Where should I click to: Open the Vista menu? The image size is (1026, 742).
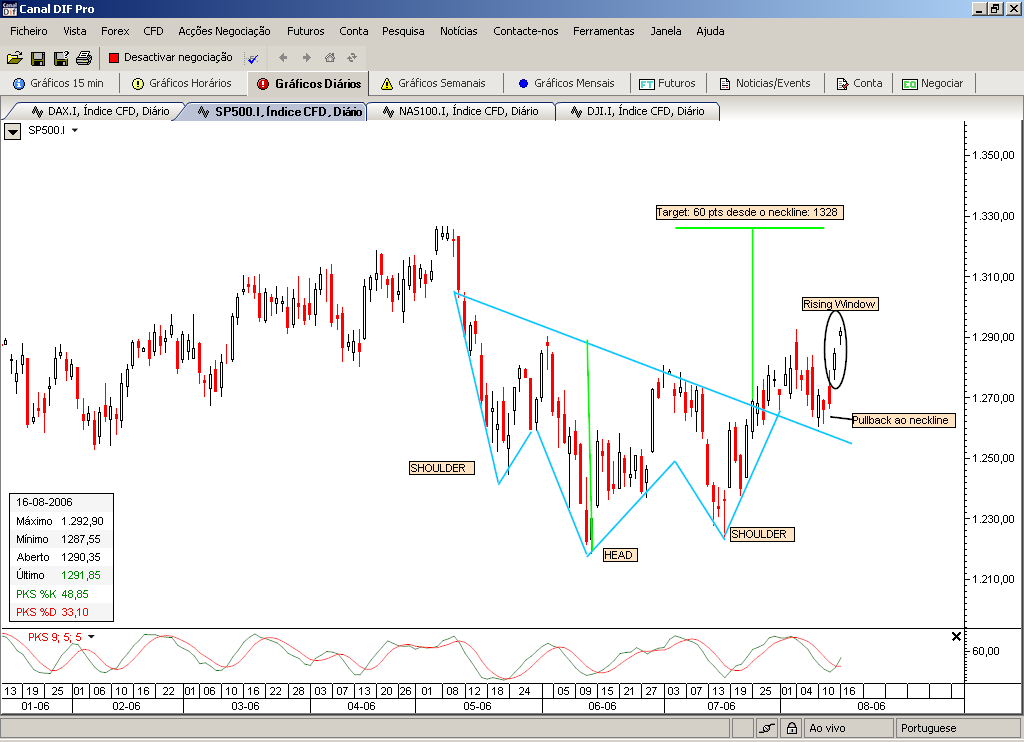[x=75, y=31]
